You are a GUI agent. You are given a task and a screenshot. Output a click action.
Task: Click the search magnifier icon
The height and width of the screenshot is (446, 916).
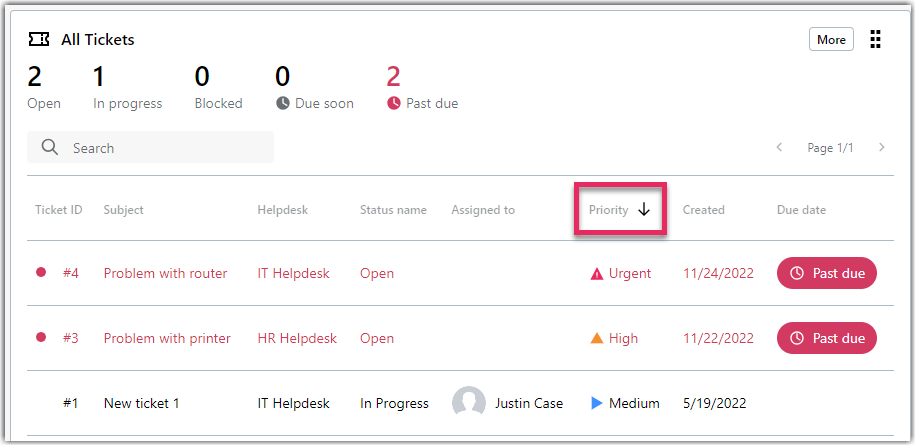(x=50, y=147)
